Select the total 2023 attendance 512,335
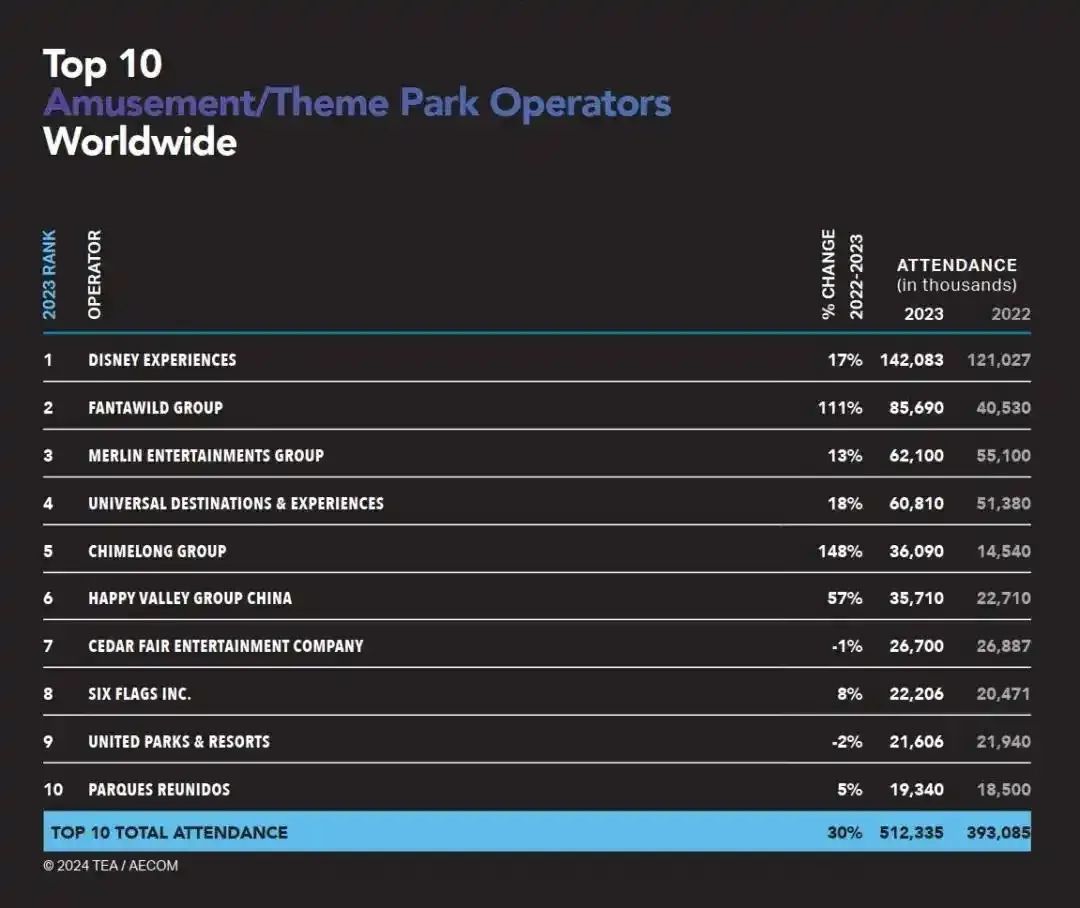Image resolution: width=1080 pixels, height=908 pixels. point(911,832)
